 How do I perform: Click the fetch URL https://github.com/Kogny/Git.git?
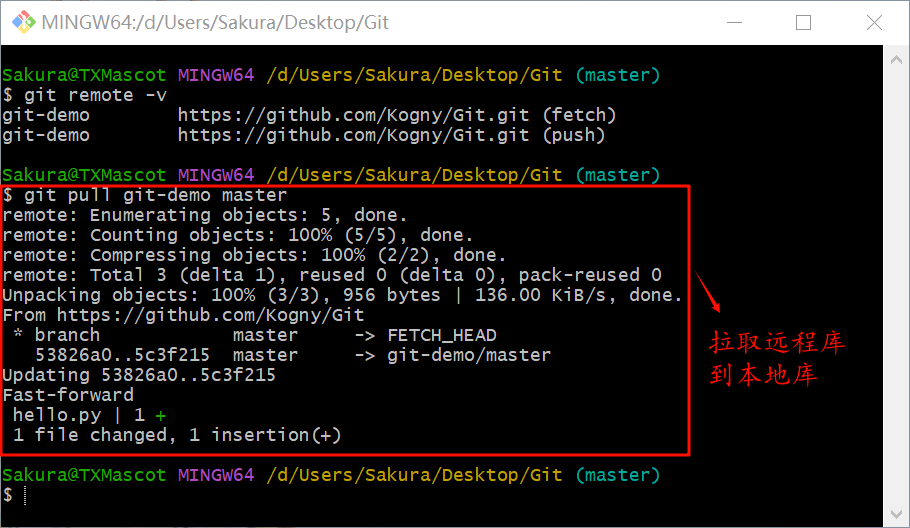pyautogui.click(x=353, y=115)
